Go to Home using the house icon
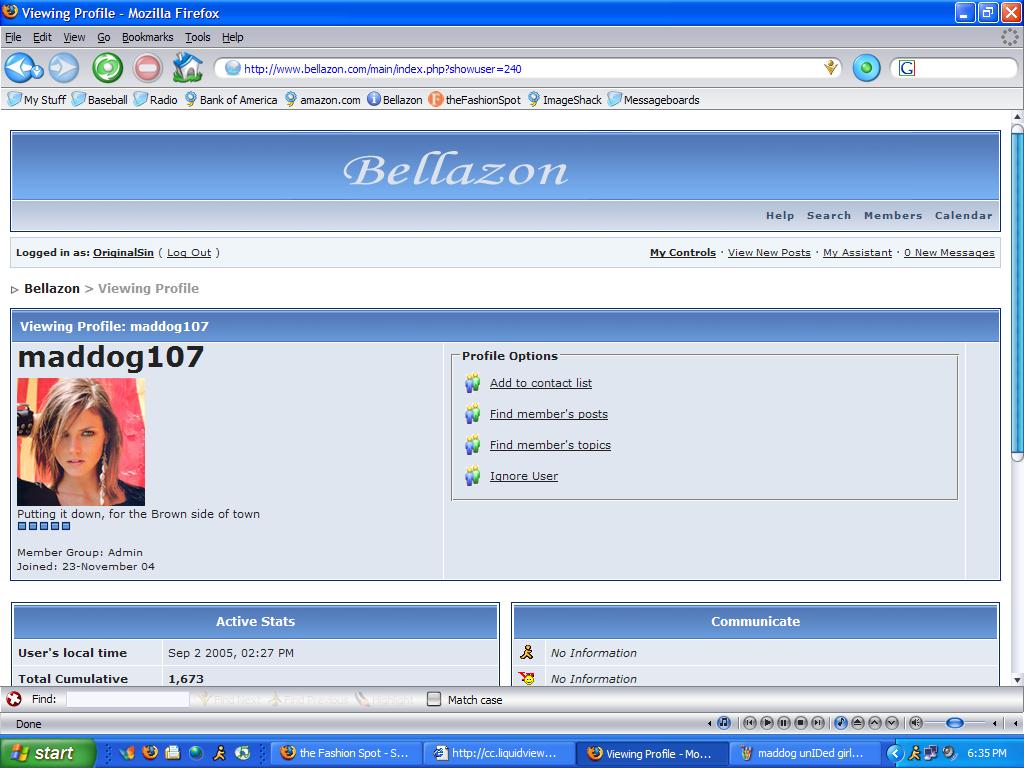Image resolution: width=1024 pixels, height=768 pixels. tap(187, 68)
